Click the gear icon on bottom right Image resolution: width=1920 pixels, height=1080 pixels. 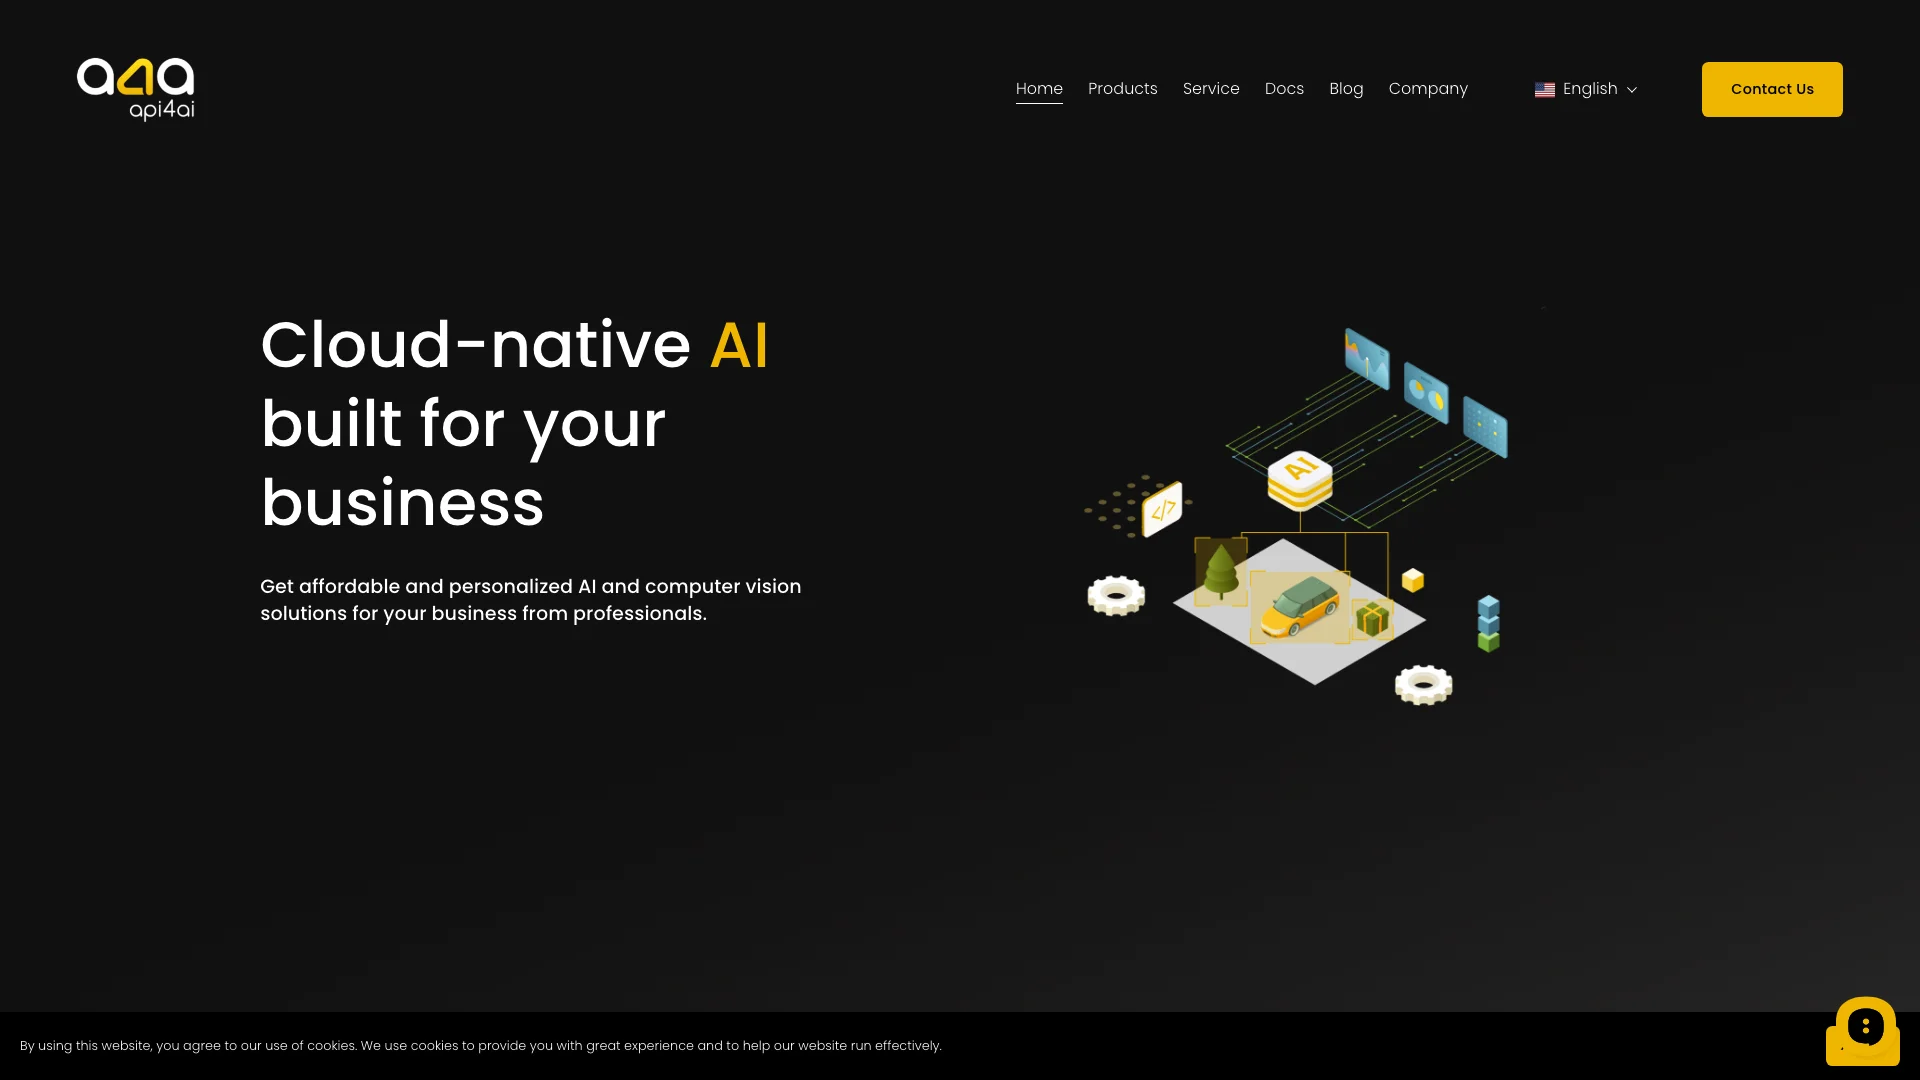pyautogui.click(x=1423, y=686)
